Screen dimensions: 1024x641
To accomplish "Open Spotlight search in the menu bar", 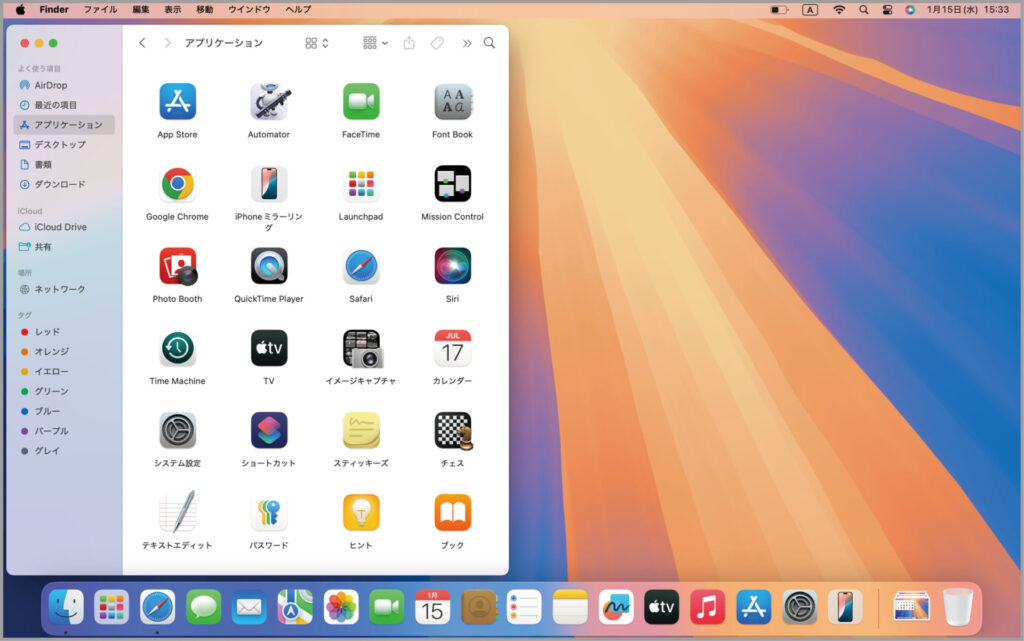I will tap(863, 10).
